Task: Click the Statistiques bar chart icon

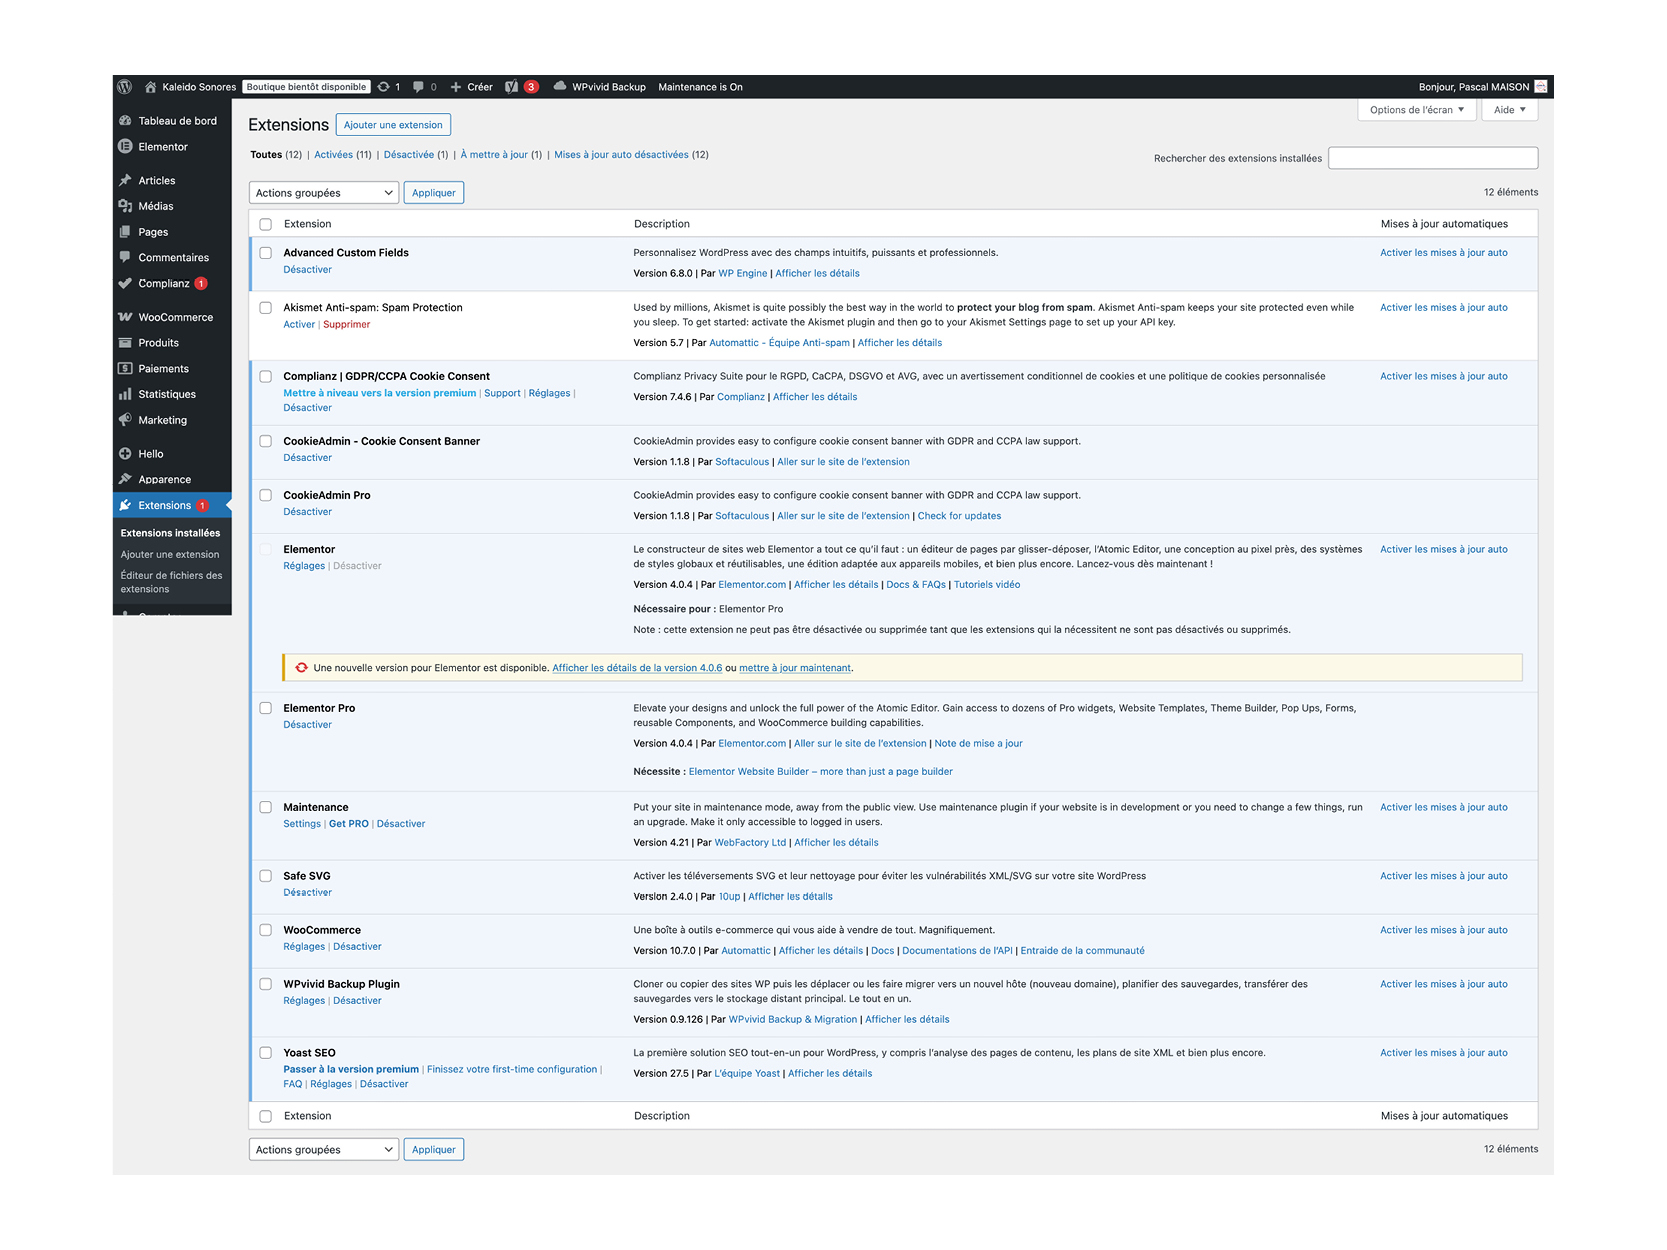Action: click(125, 395)
